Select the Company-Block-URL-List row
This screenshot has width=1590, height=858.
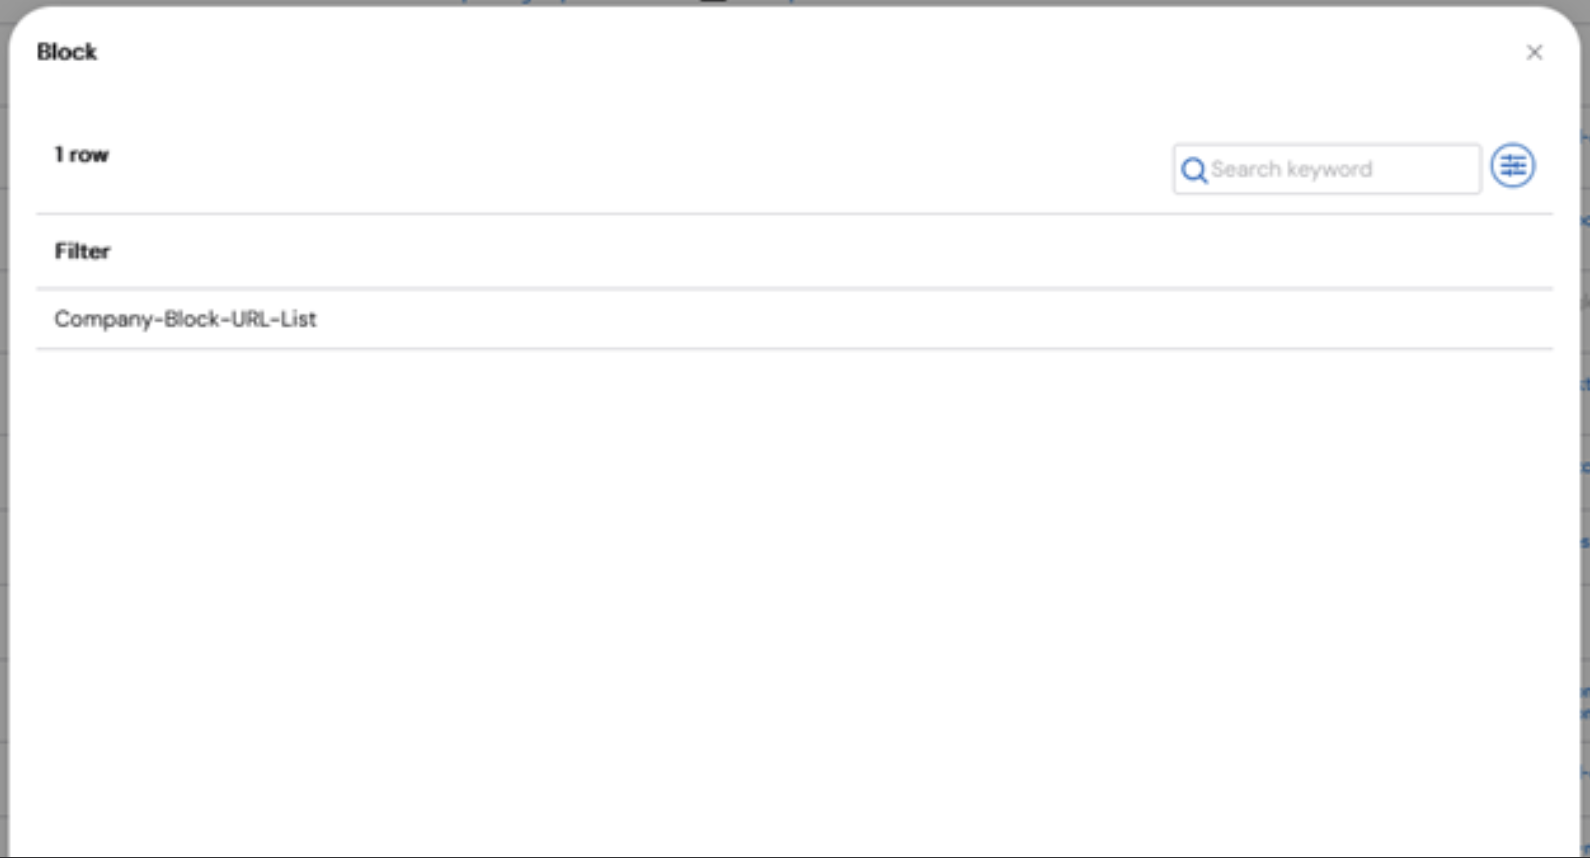tap(794, 319)
